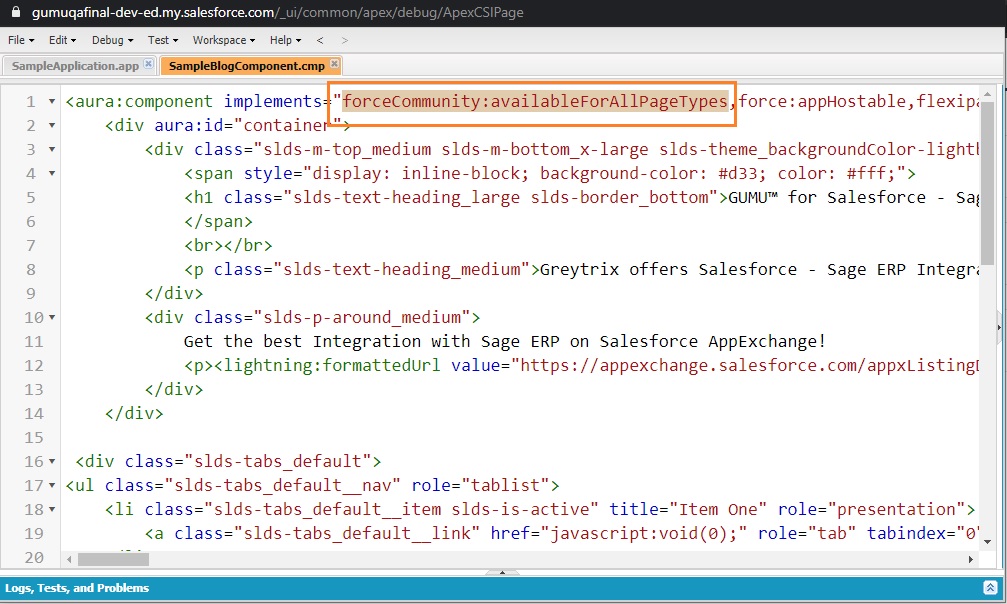
Task: Open the Test menu
Action: (162, 40)
